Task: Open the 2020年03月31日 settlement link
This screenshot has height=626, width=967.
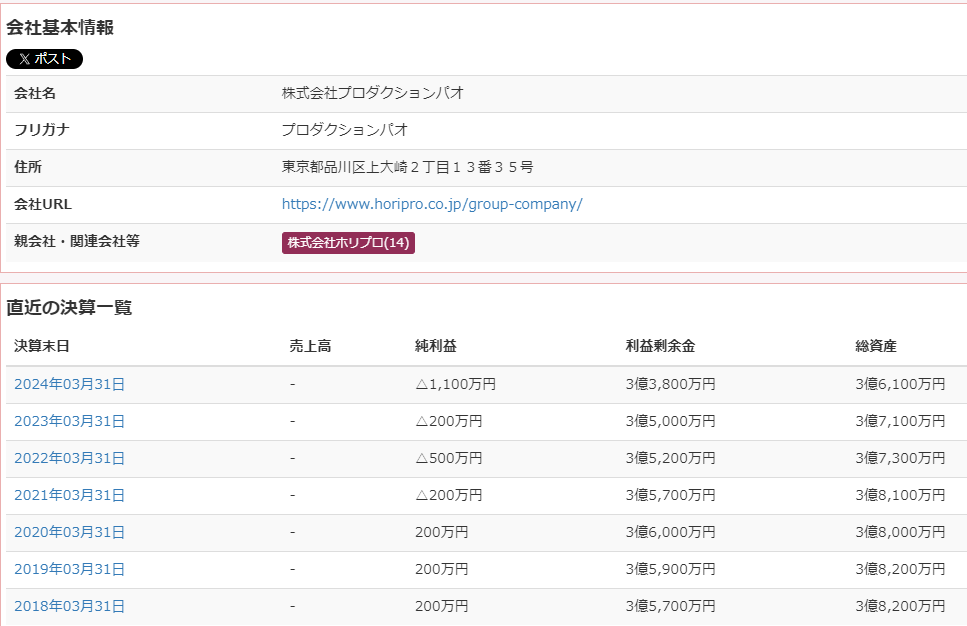Action: click(69, 532)
